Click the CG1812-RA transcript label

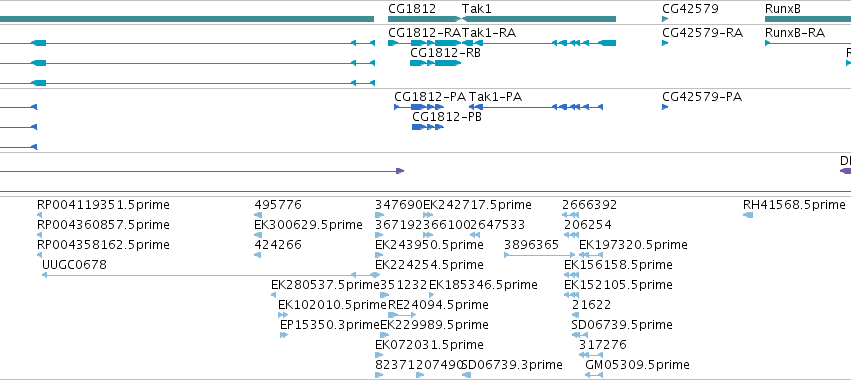point(424,33)
